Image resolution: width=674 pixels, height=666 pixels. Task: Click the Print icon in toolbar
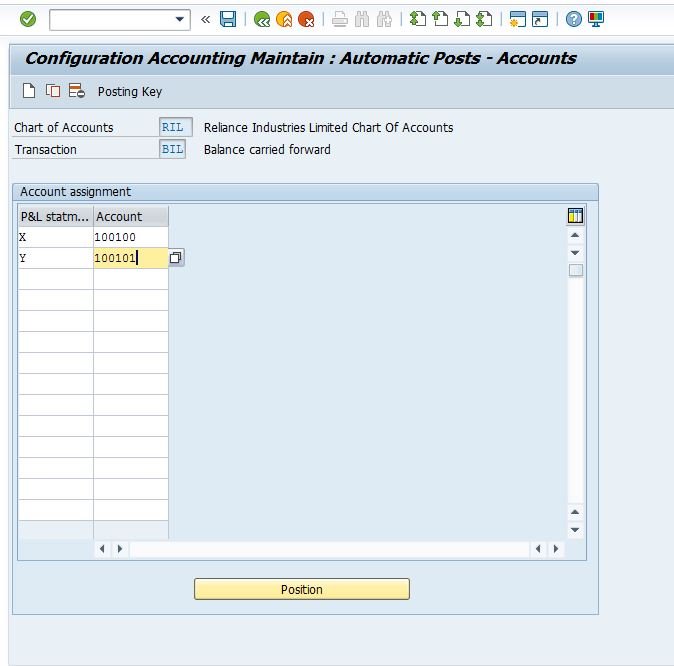point(340,19)
